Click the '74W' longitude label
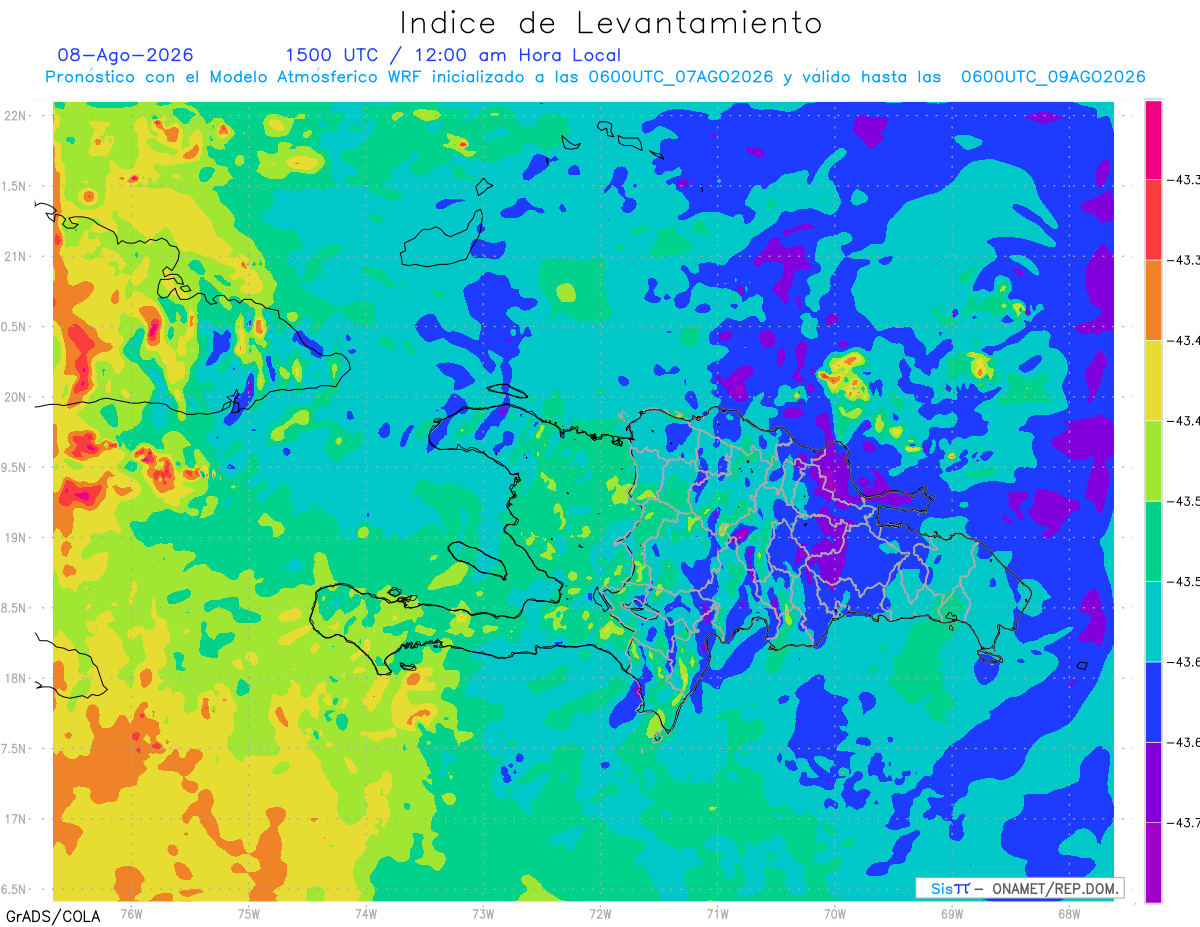The image size is (1200, 927). pyautogui.click(x=365, y=913)
